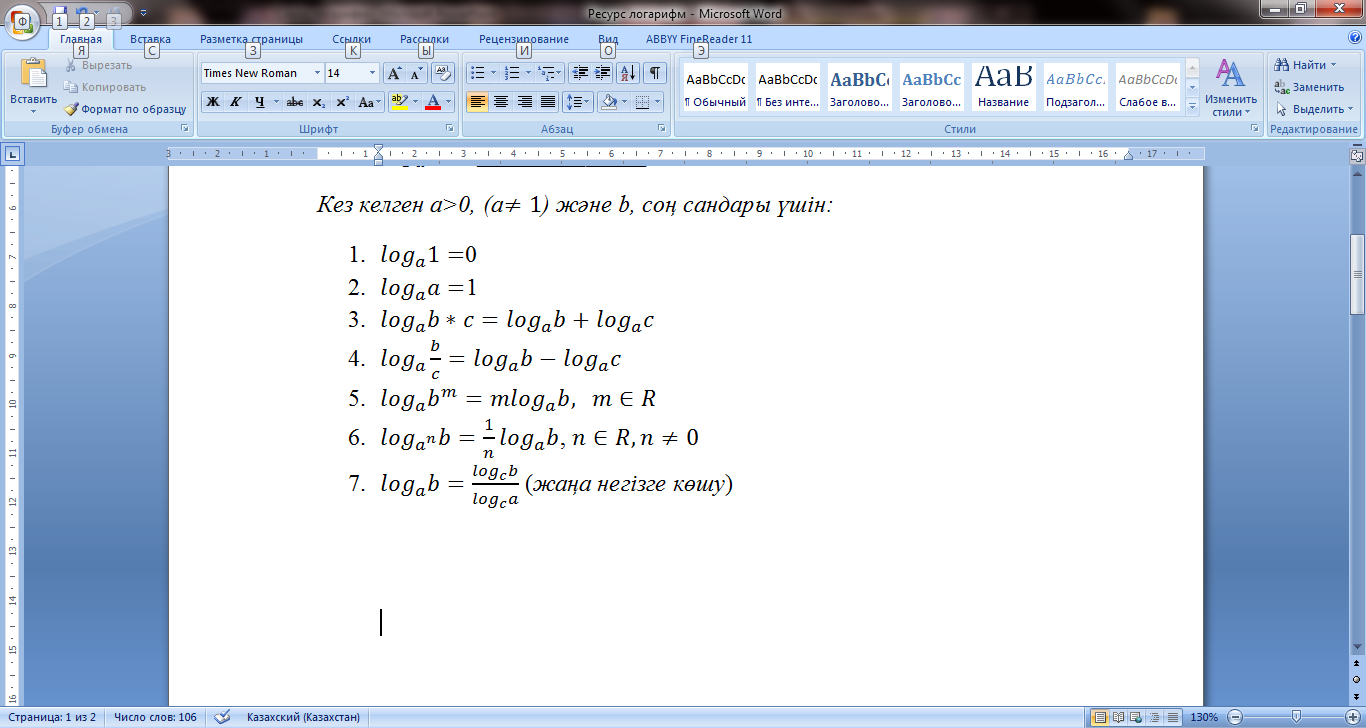Click the vertical scrollbar thumb
This screenshot has width=1366, height=728.
(1357, 276)
